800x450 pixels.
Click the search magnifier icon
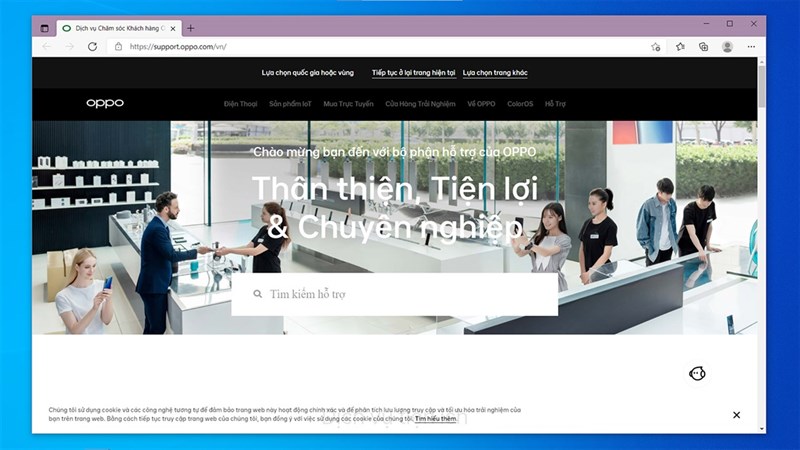pos(258,294)
